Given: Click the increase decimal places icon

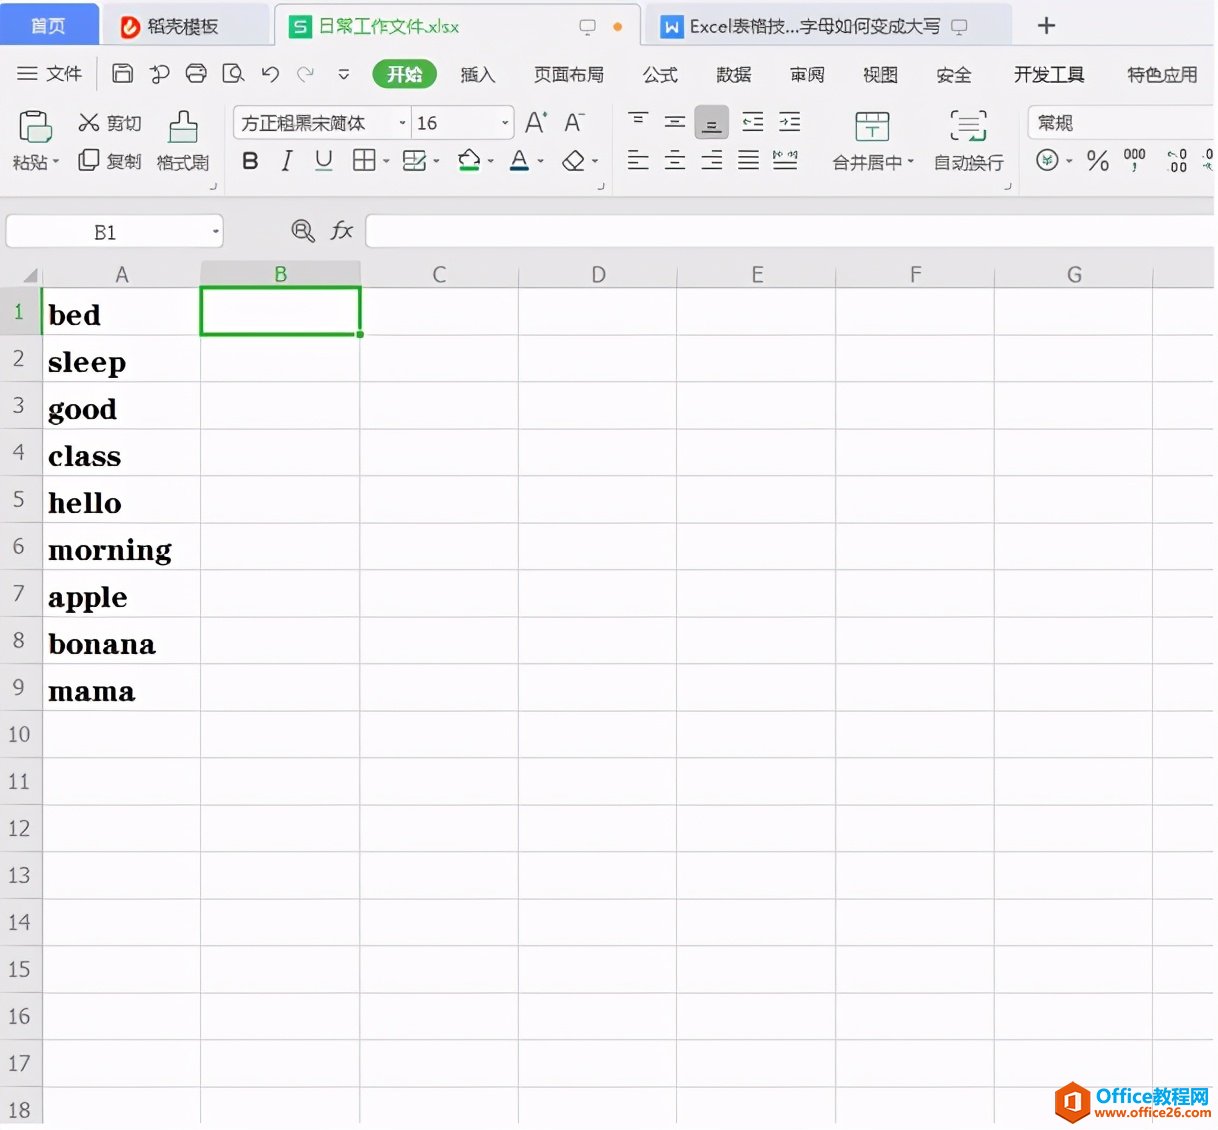Looking at the screenshot, I should 1178,160.
